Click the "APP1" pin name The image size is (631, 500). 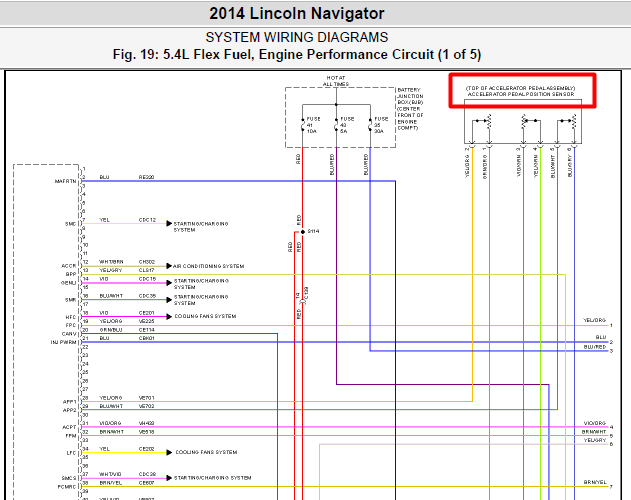[69, 402]
